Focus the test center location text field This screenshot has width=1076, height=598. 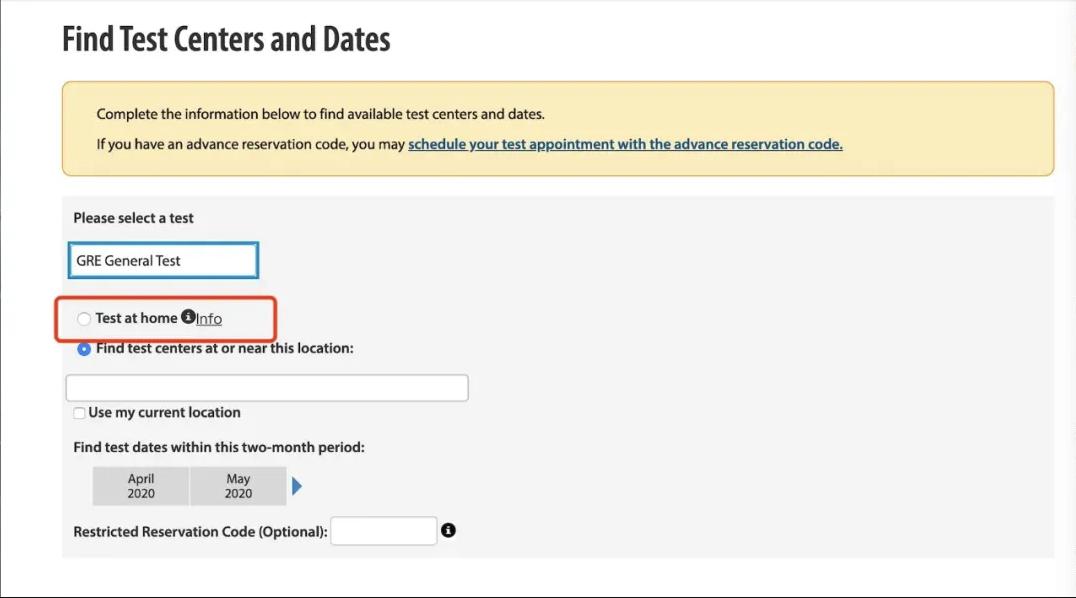point(267,388)
